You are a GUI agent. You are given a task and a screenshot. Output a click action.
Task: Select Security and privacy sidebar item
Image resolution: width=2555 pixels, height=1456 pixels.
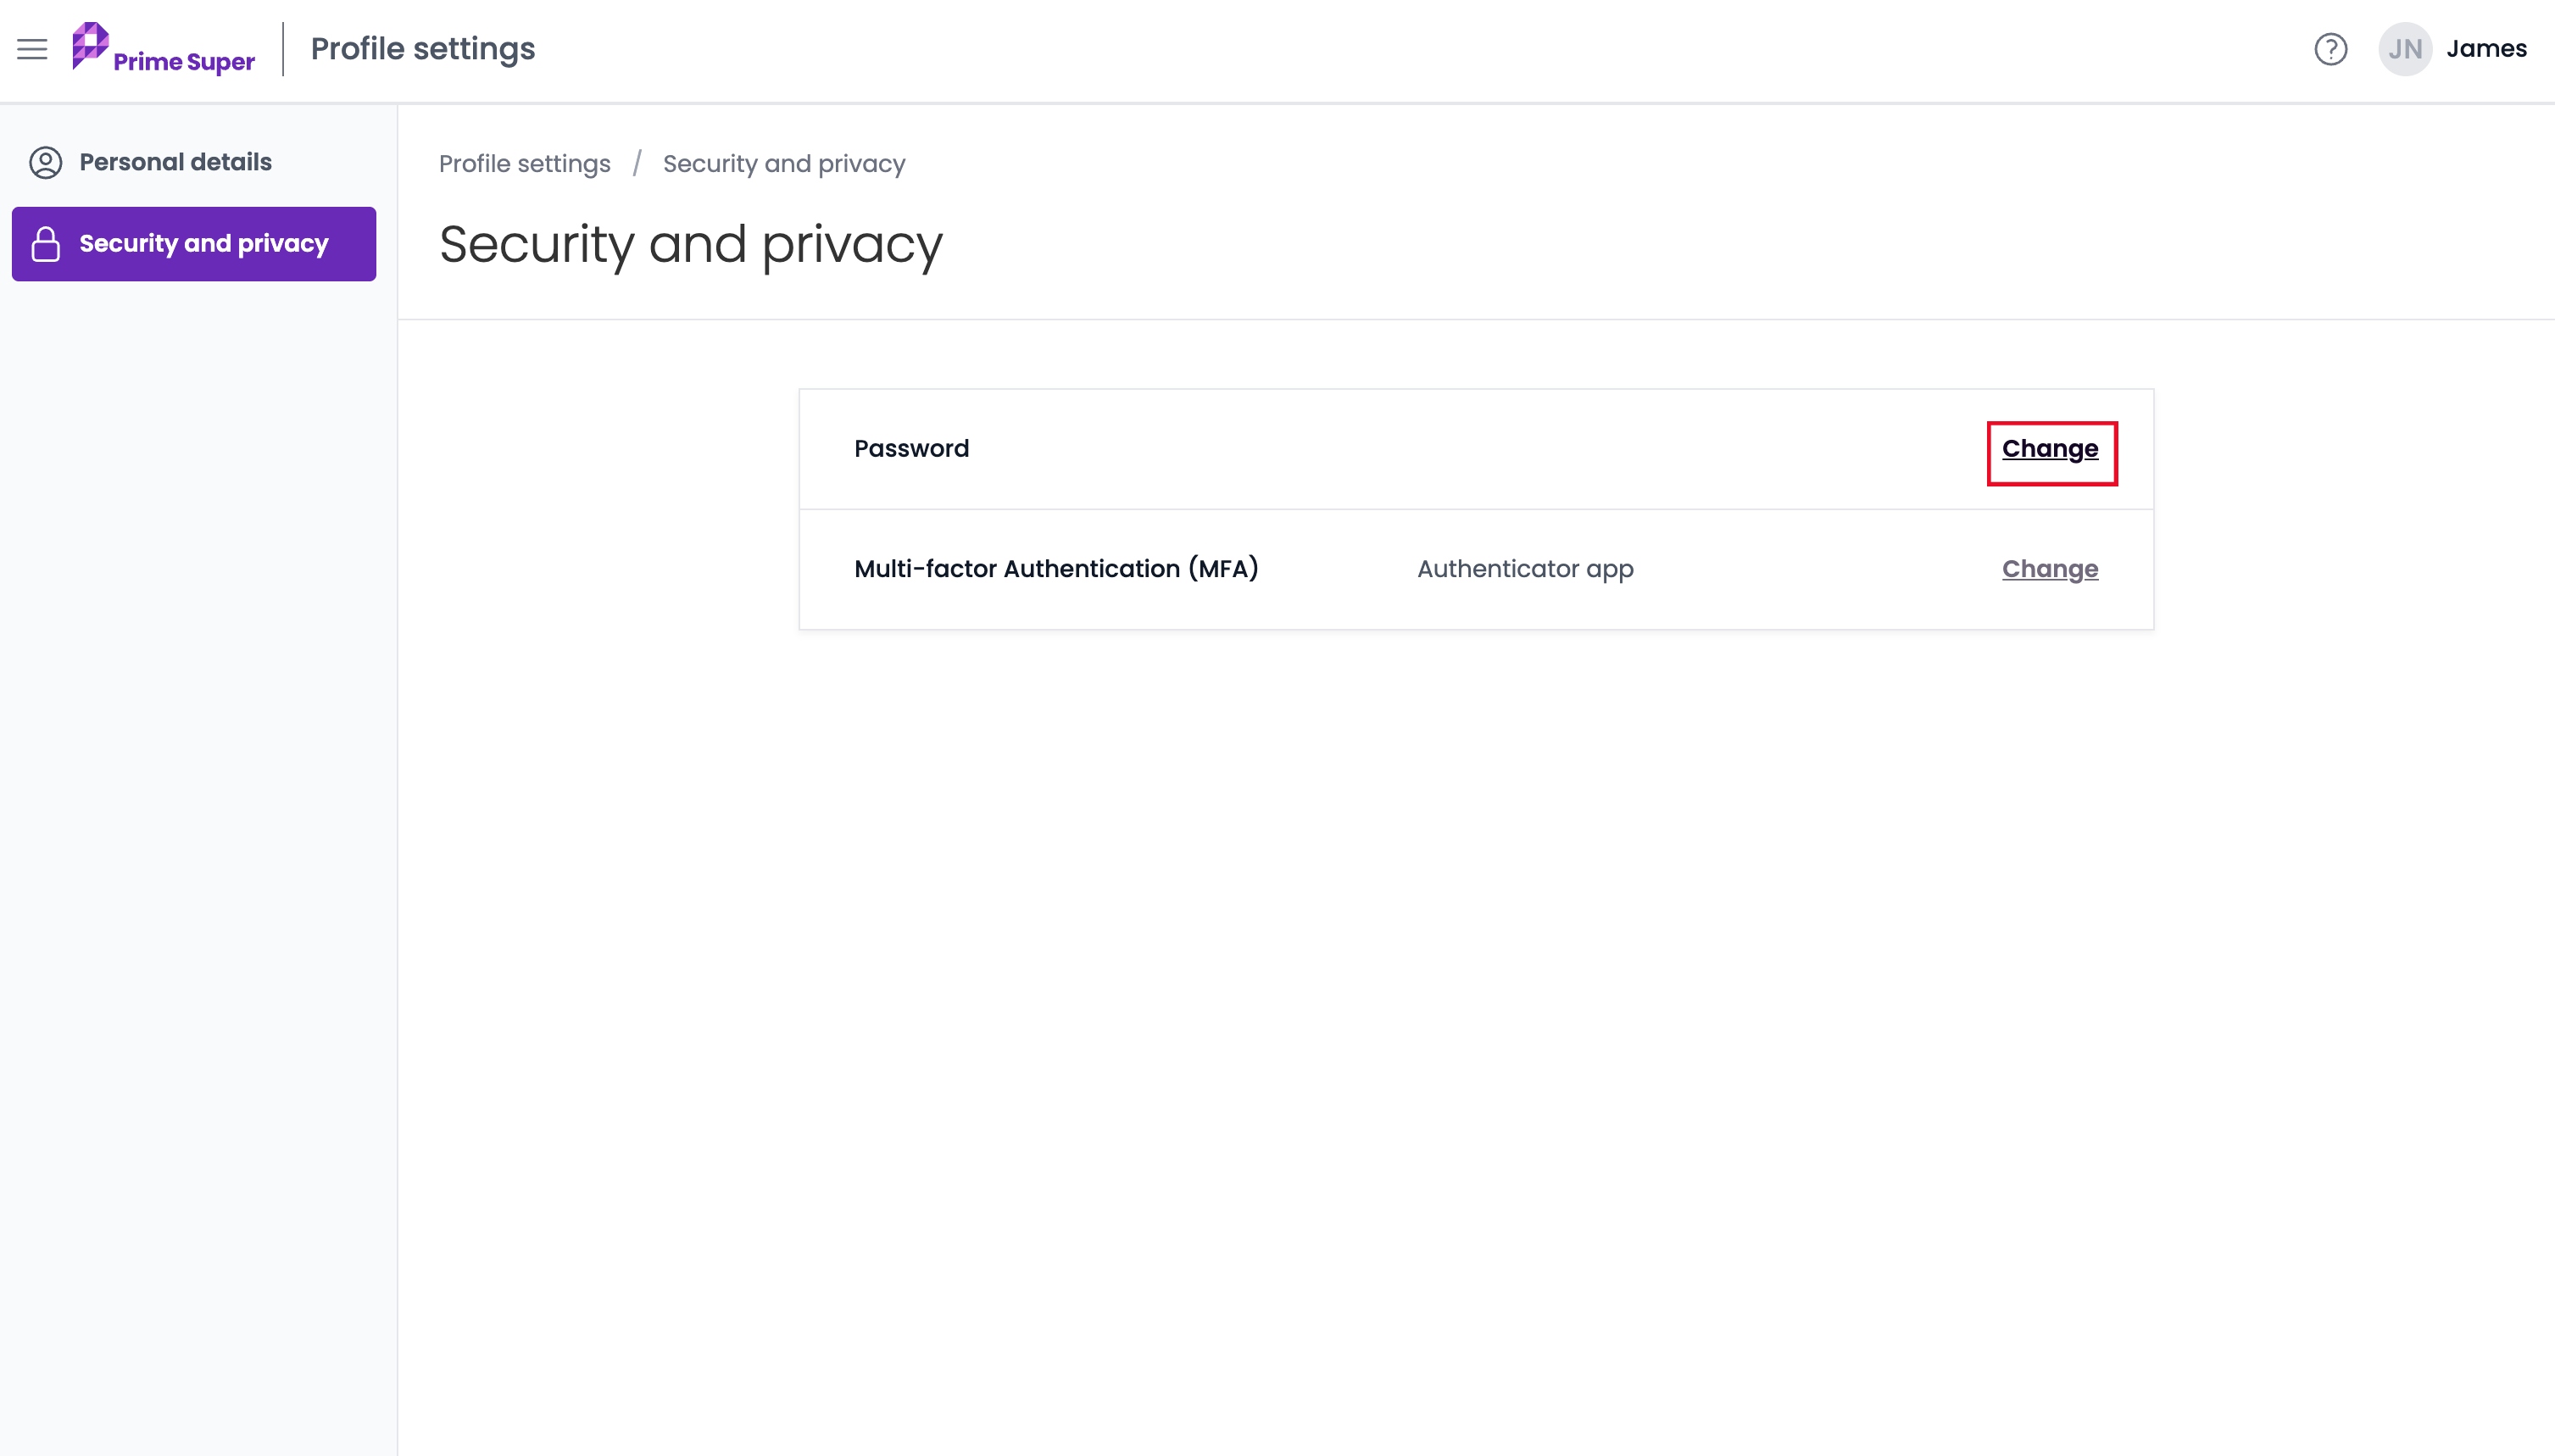pyautogui.click(x=194, y=244)
